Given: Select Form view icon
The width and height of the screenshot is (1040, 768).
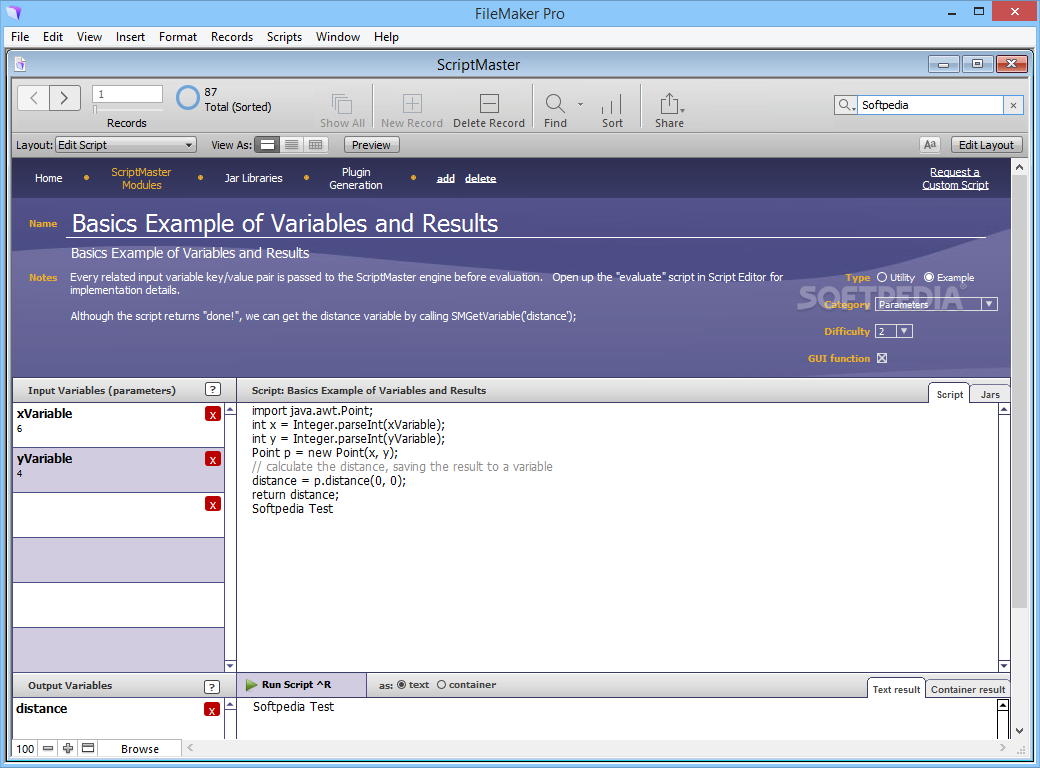Looking at the screenshot, I should pos(267,145).
